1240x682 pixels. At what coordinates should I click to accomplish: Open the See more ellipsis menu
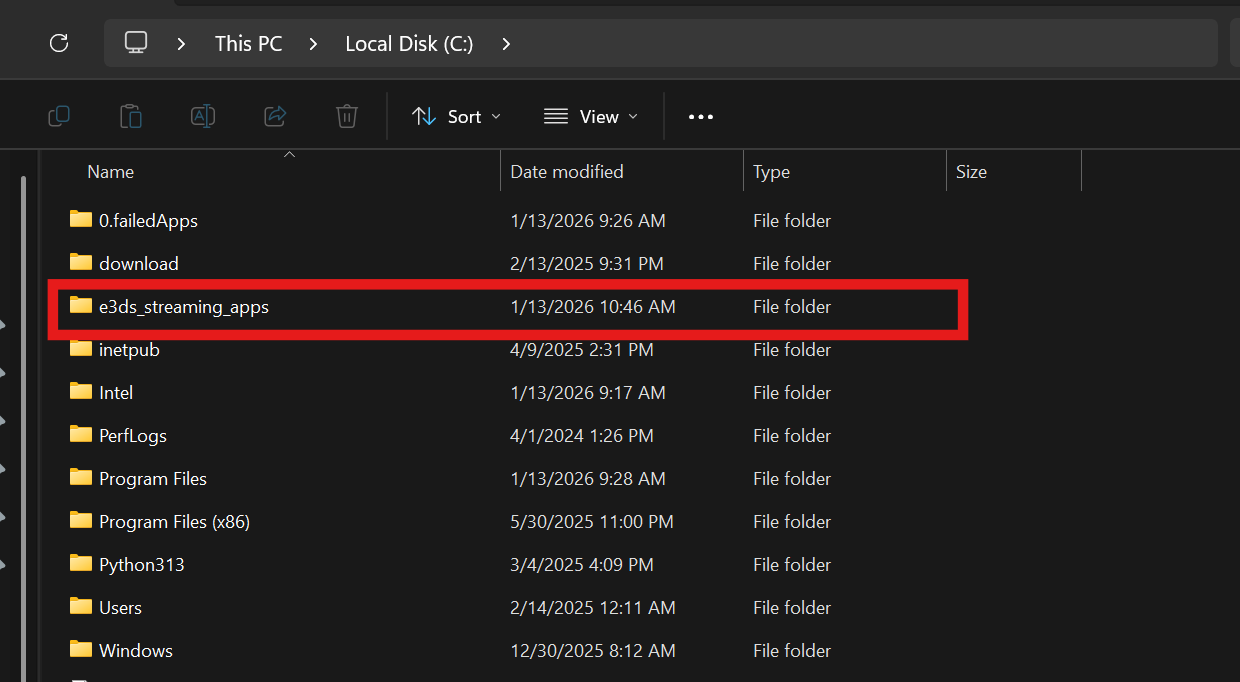(701, 117)
